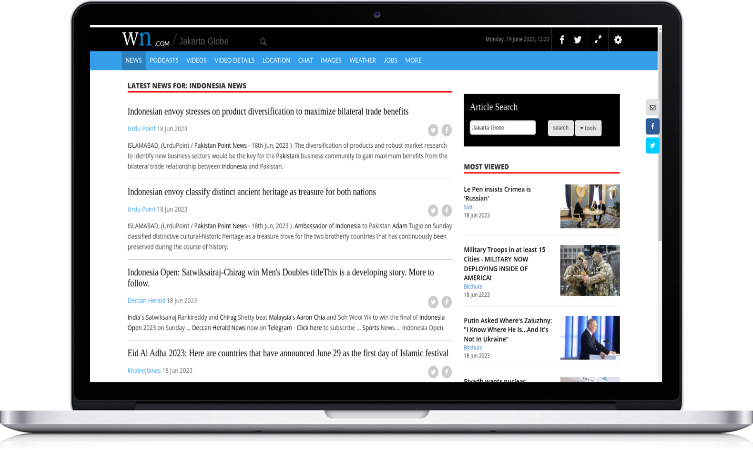Select the NEWS tab
This screenshot has height=450, width=753.
point(134,61)
